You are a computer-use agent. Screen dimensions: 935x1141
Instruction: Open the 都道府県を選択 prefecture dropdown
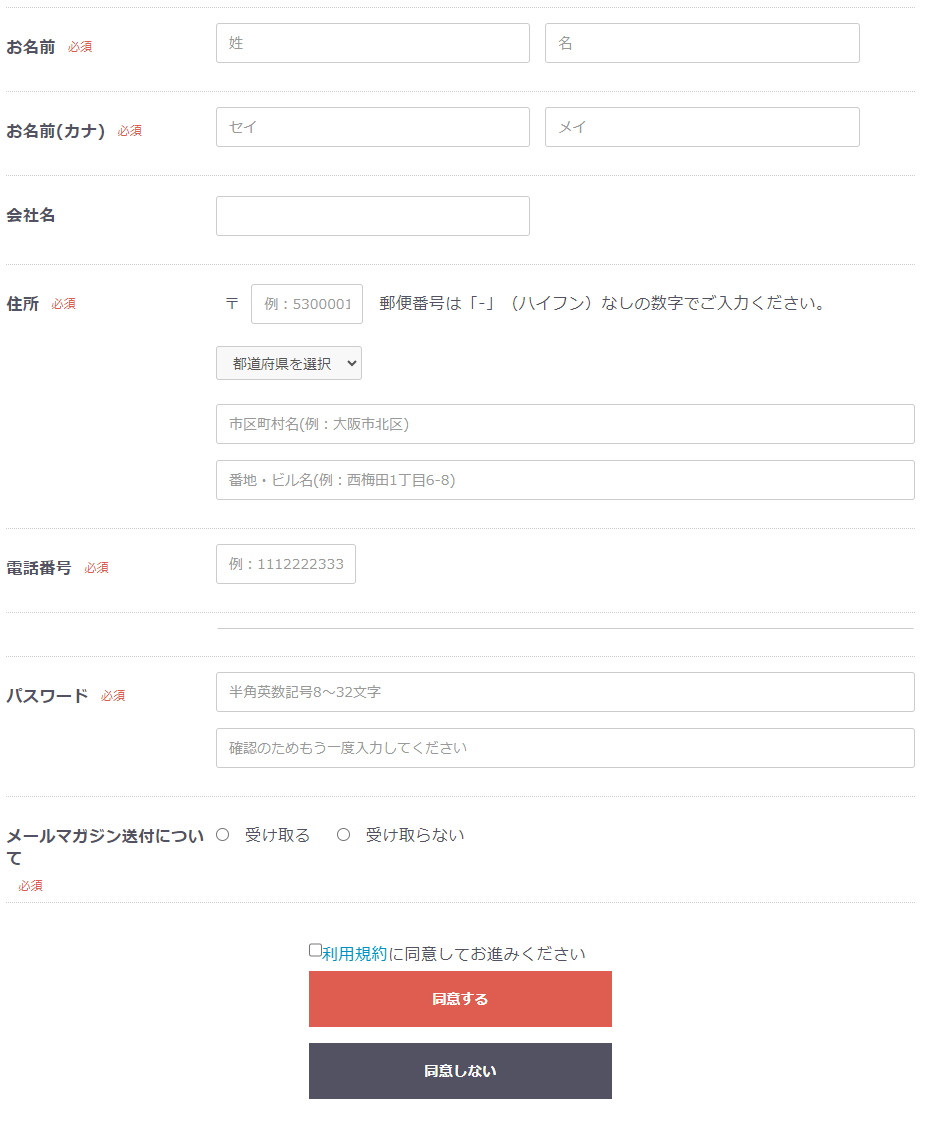[x=289, y=363]
